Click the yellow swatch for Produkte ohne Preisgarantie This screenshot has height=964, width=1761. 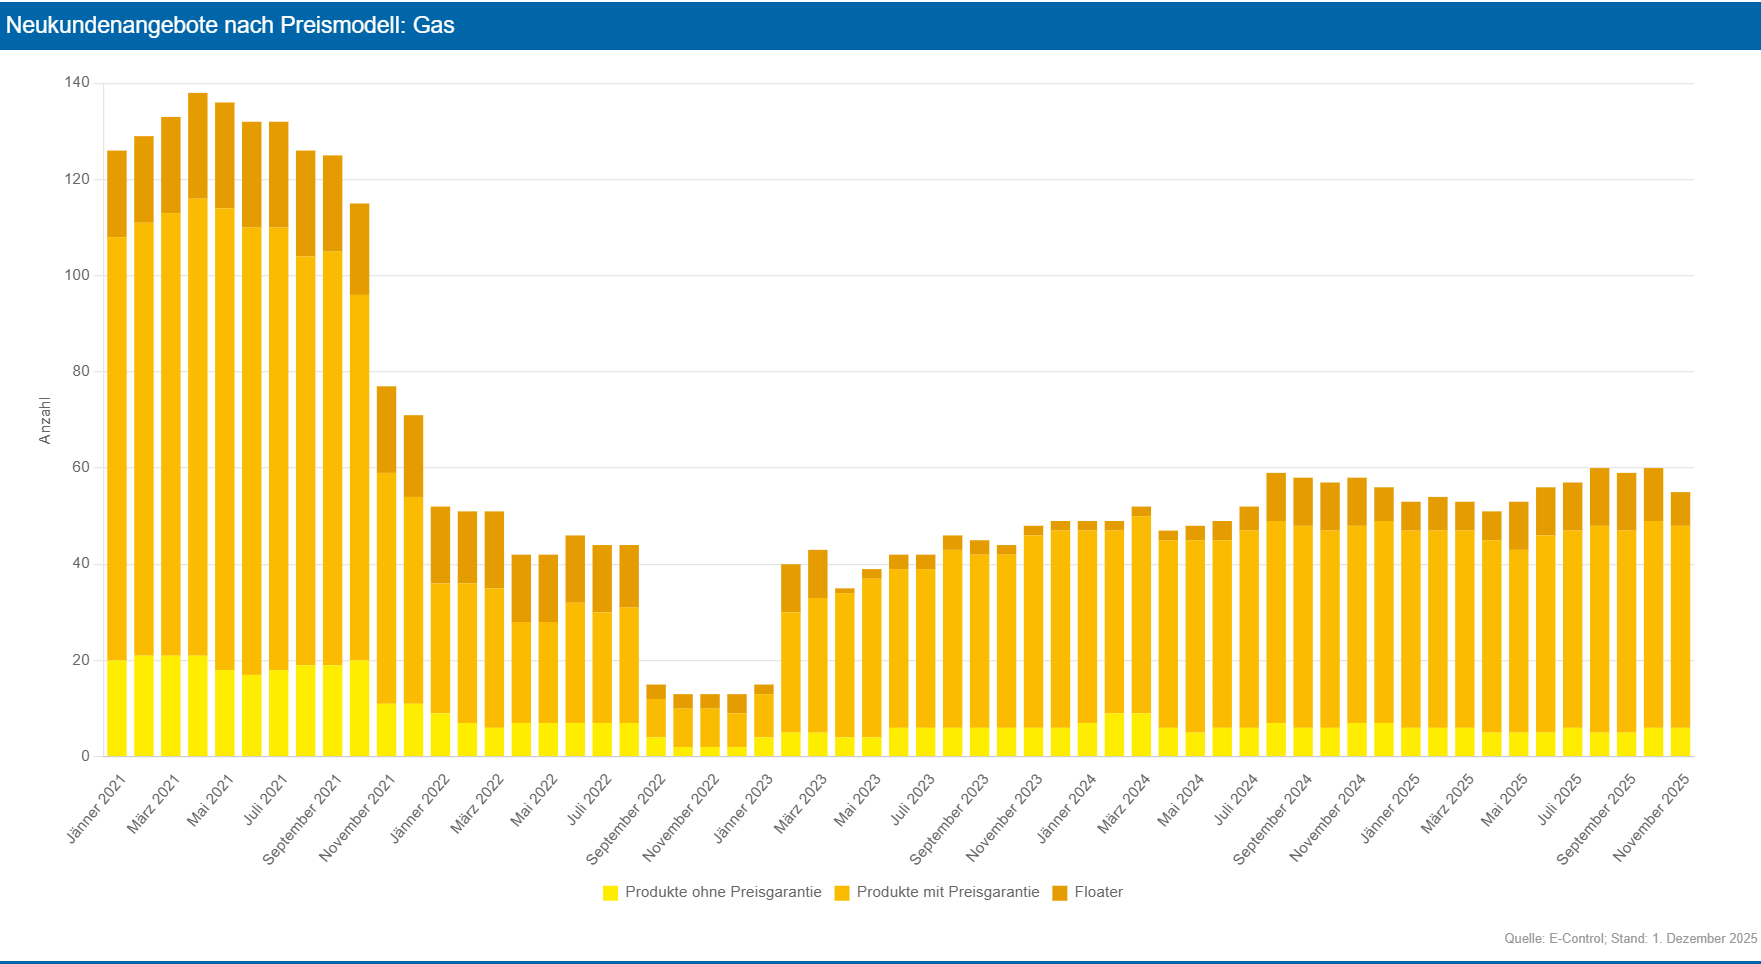[610, 893]
